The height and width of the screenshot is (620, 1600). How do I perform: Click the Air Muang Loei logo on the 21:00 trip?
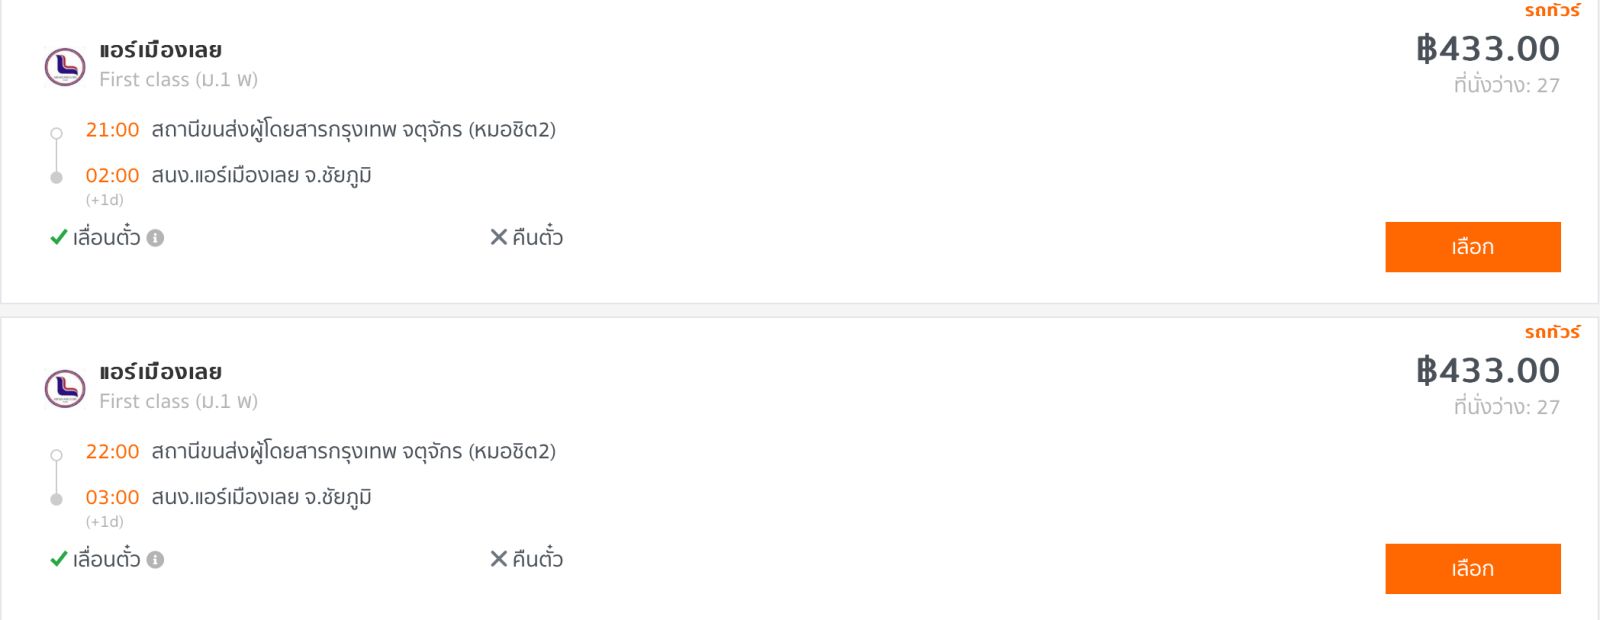65,67
